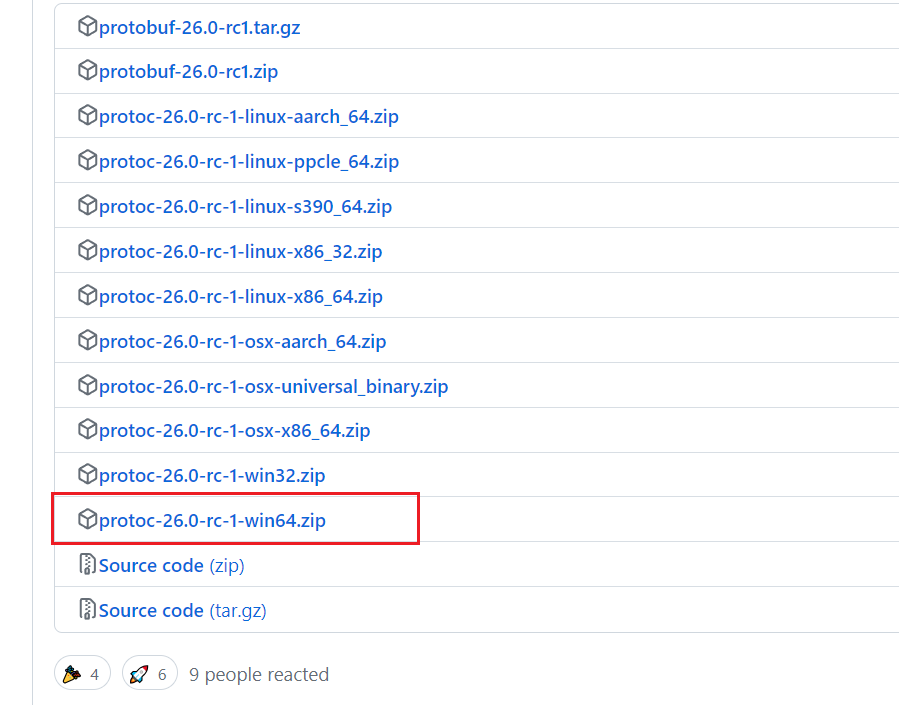The height and width of the screenshot is (705, 899).
Task: Click package icon next to protoc osx-universal_binary asset
Action: pyautogui.click(x=88, y=386)
